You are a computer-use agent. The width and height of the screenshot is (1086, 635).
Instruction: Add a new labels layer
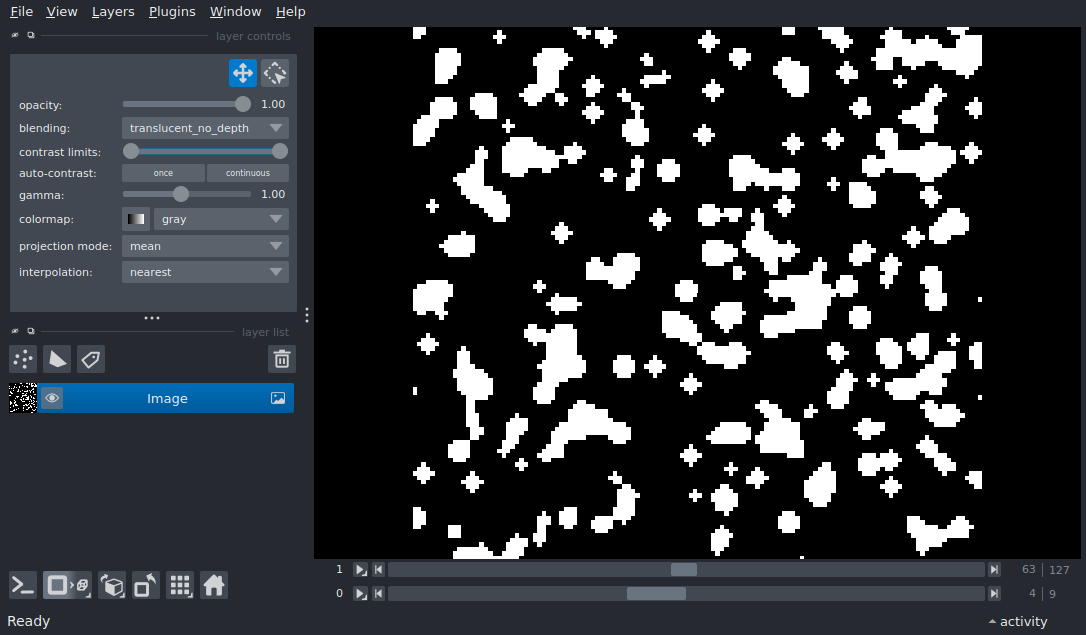(91, 359)
